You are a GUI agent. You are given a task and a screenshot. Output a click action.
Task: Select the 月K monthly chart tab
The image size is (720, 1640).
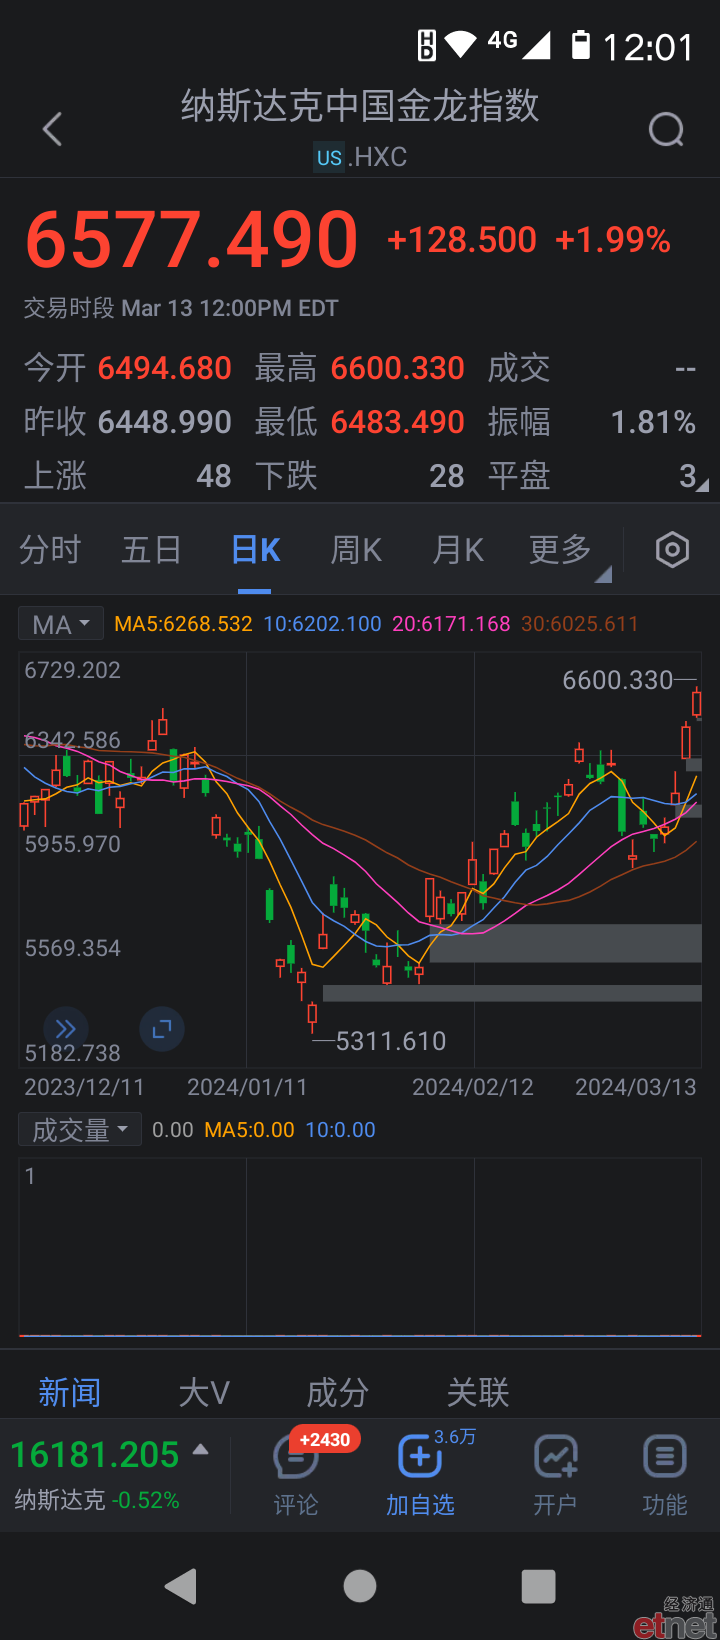[458, 550]
